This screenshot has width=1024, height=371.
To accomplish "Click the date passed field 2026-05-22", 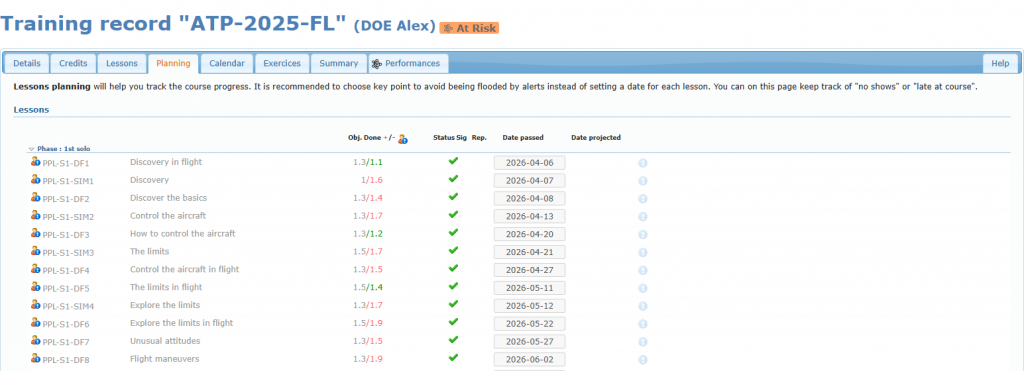I will coord(529,323).
